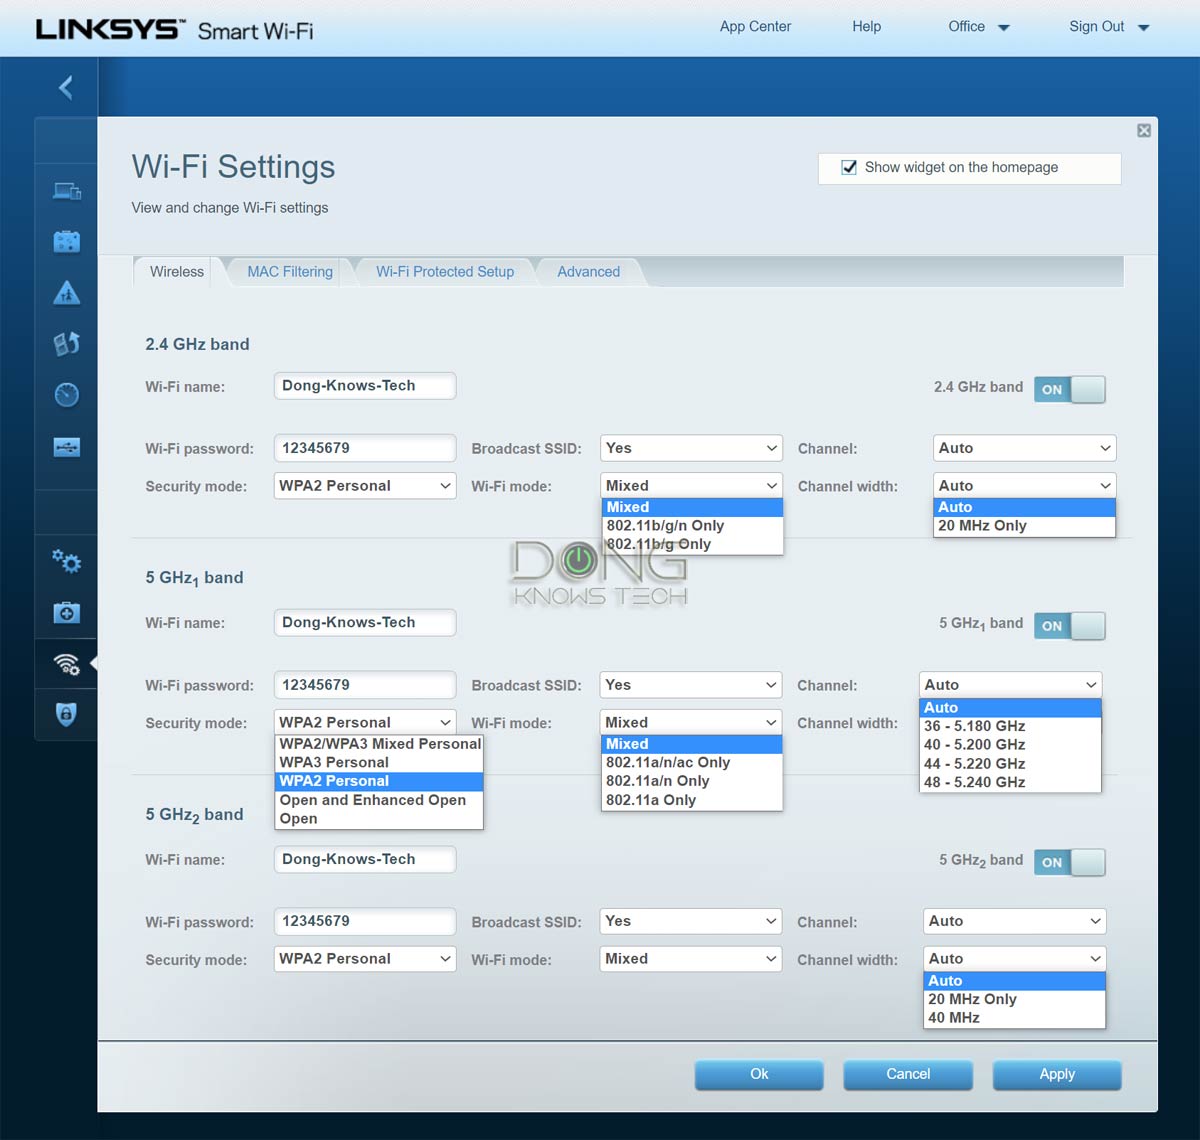Image resolution: width=1200 pixels, height=1140 pixels.
Task: Collapse the sidebar with the back arrow
Action: [x=66, y=88]
